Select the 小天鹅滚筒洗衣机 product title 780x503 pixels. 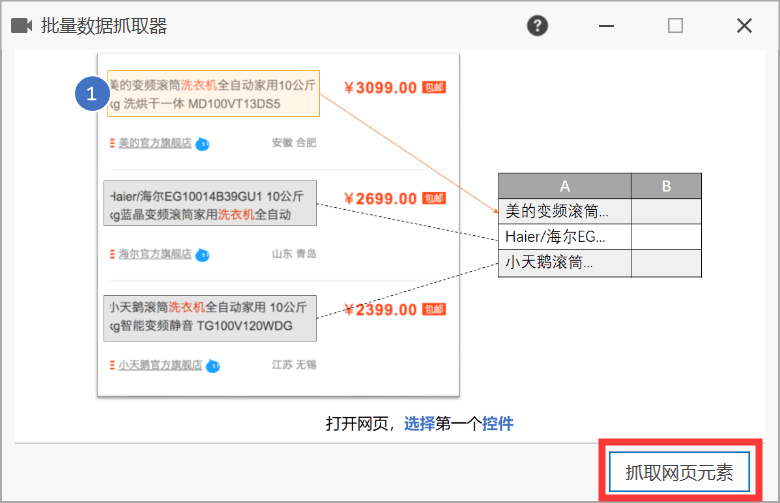(210, 318)
